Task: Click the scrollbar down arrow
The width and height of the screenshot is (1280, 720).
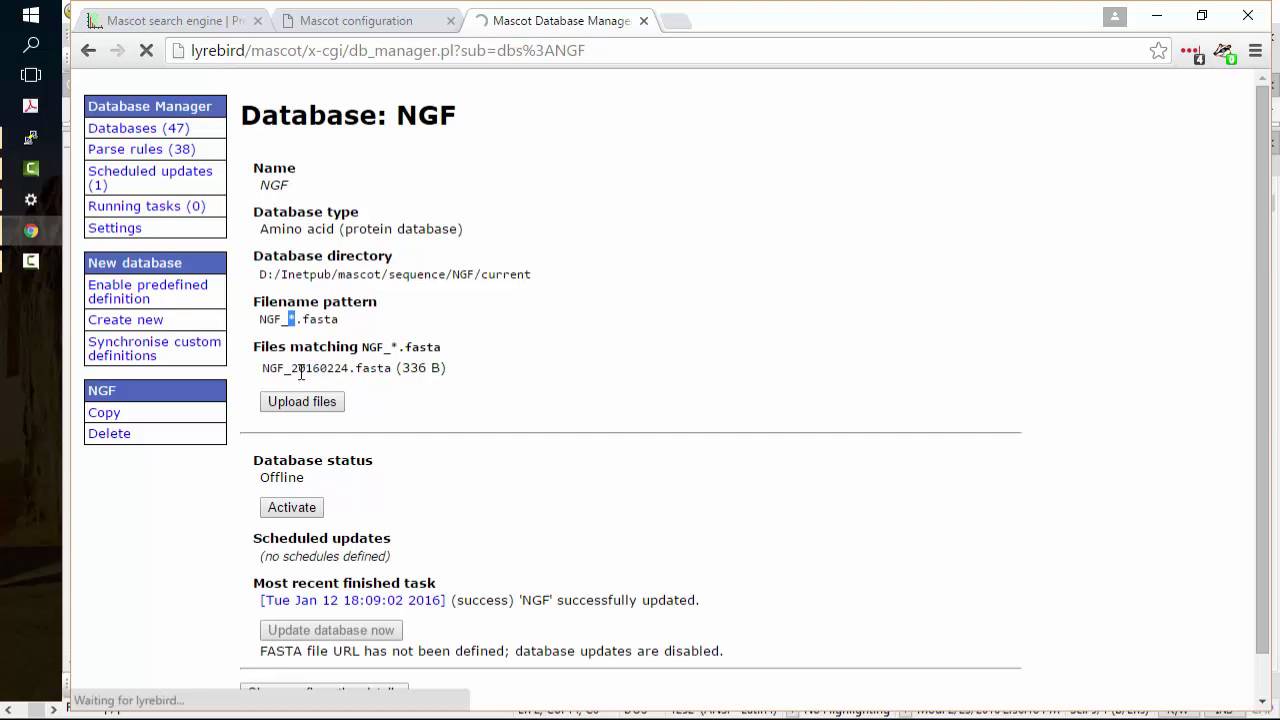Action: [1262, 700]
